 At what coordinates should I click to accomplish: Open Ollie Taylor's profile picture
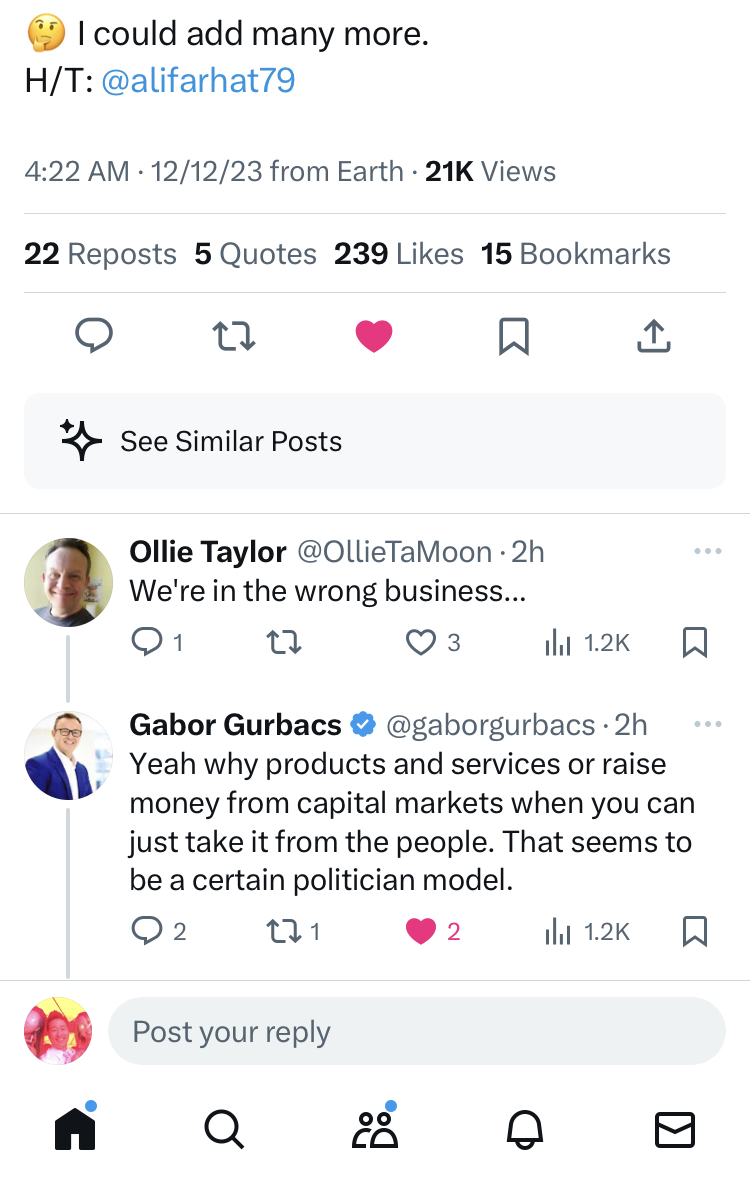pos(68,582)
